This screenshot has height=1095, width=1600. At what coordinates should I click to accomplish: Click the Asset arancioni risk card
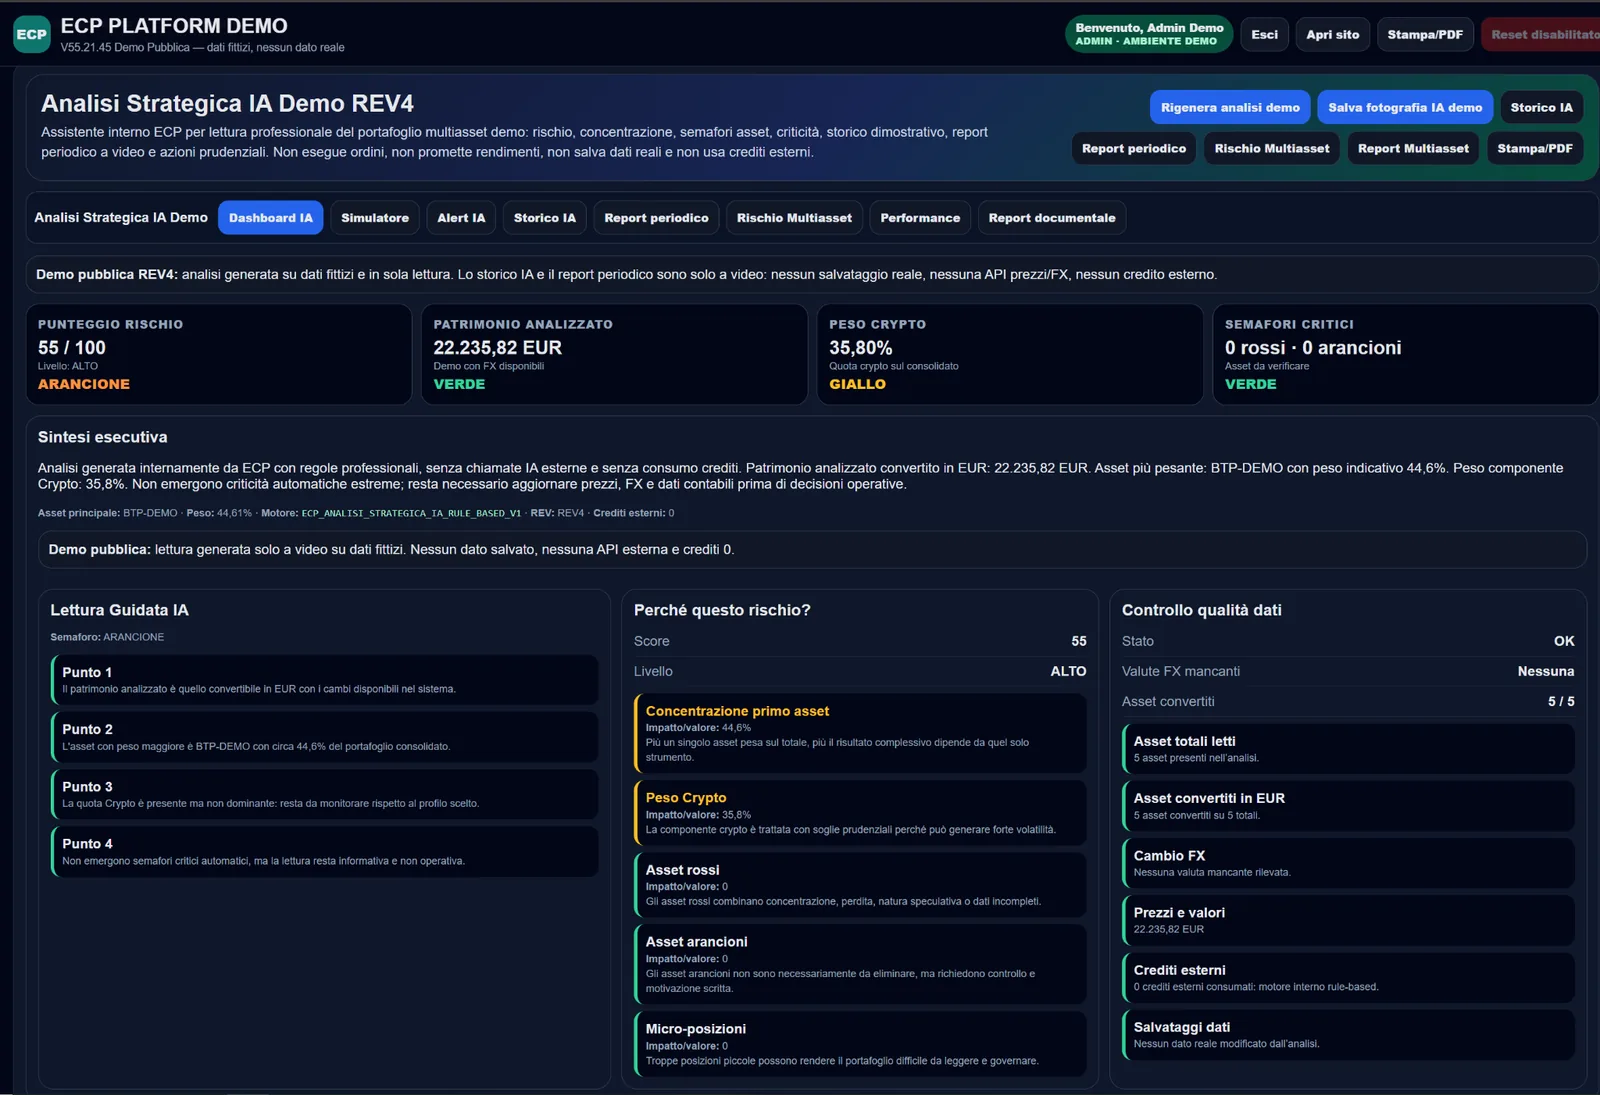click(860, 964)
